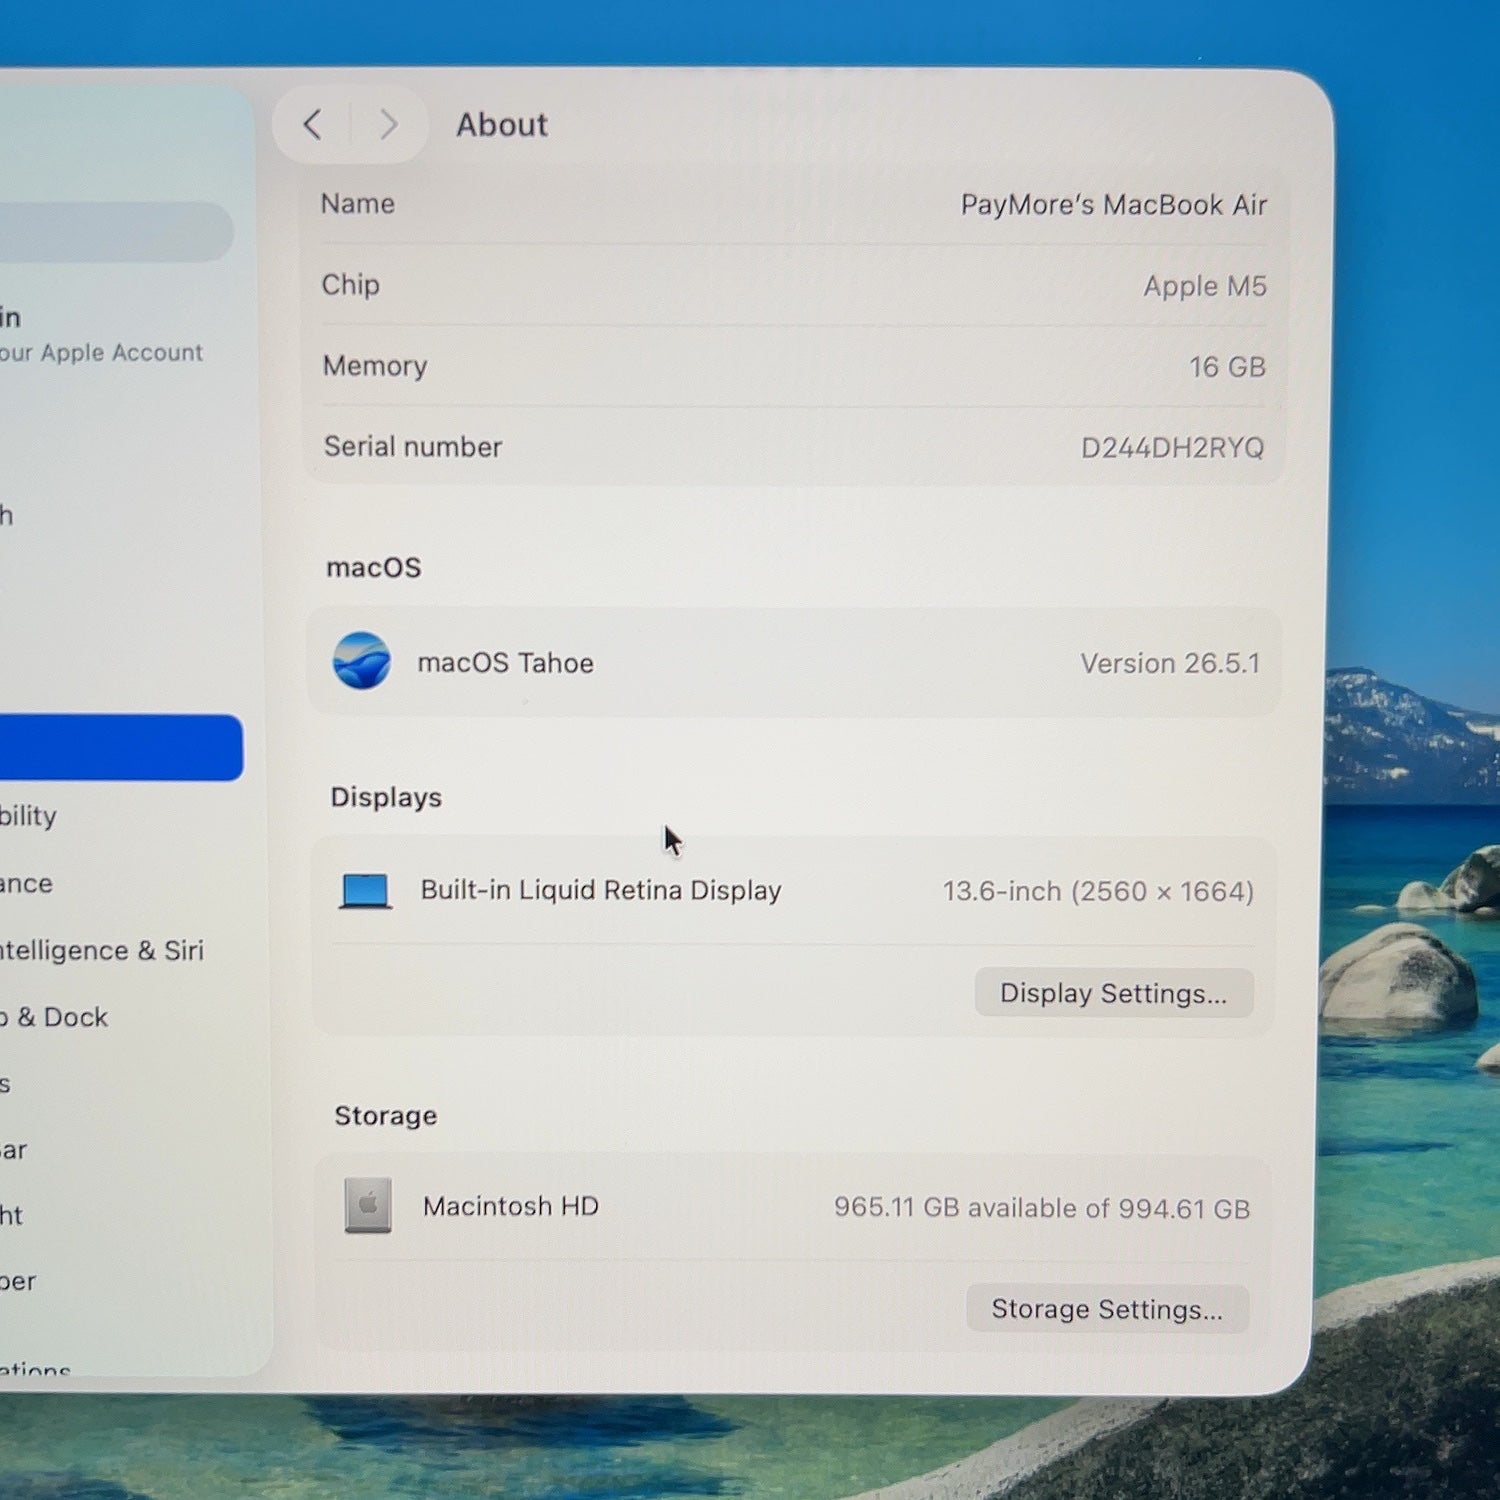
Task: Open Storage Settings
Action: coord(1107,1309)
